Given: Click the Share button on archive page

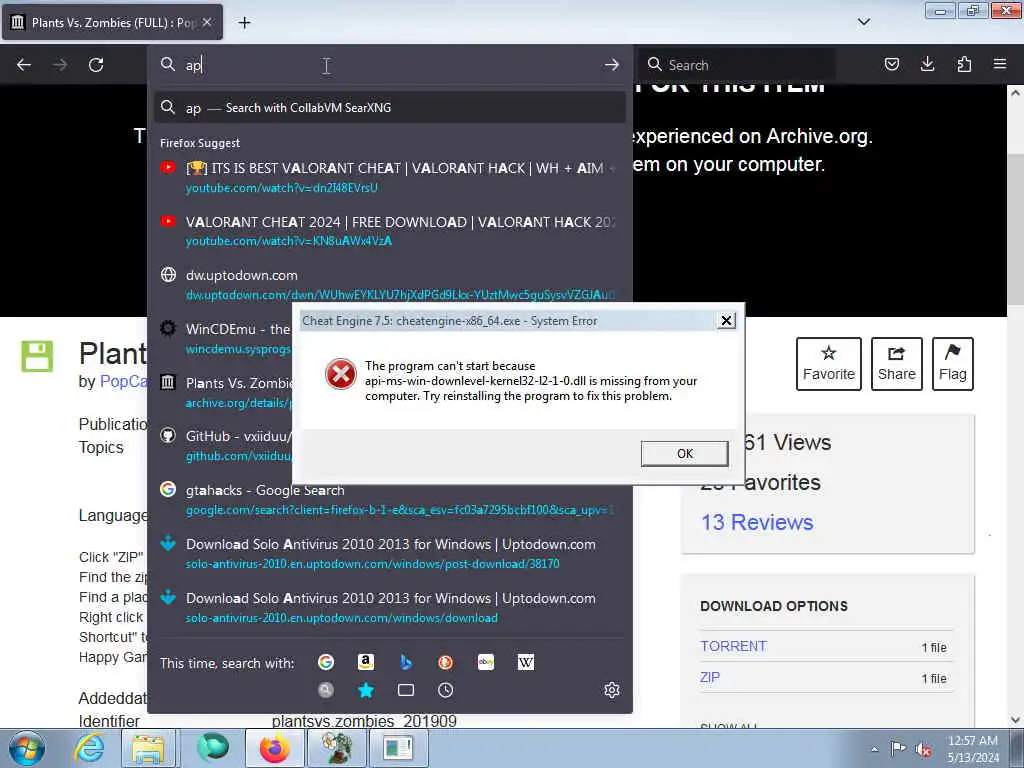Looking at the screenshot, I should tap(897, 364).
